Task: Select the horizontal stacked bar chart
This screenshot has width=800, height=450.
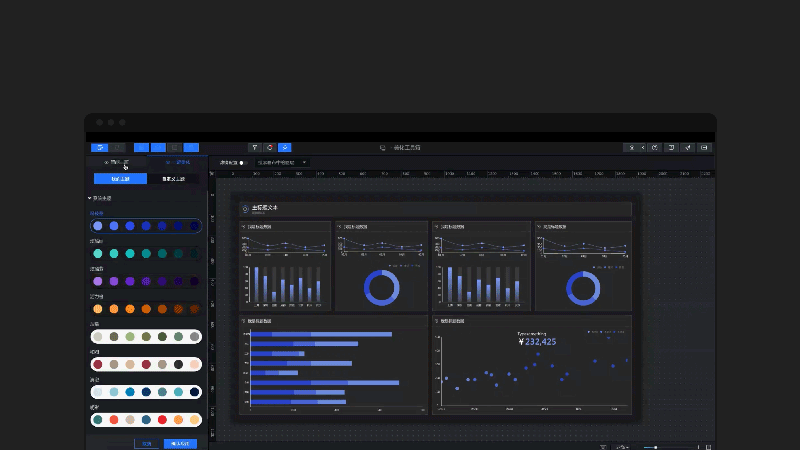Action: (x=334, y=369)
